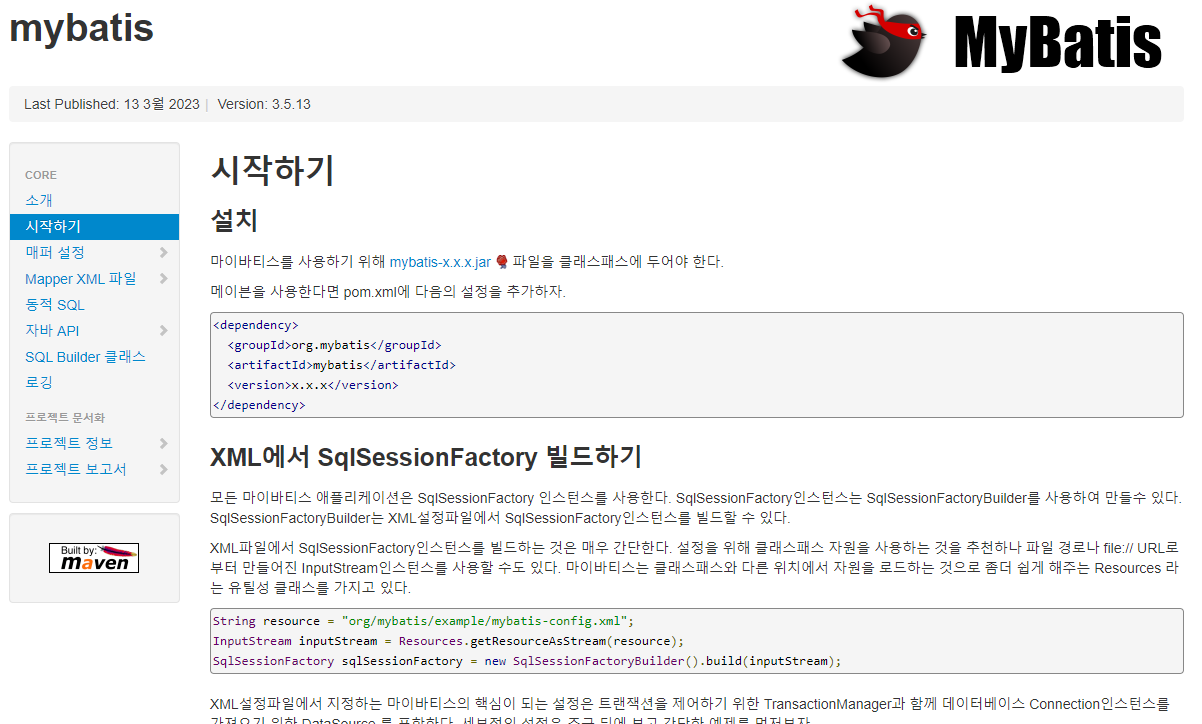The height and width of the screenshot is (724, 1202).
Task: Expand the 프로젝트 보고서 submenu arrow
Action: (x=163, y=469)
